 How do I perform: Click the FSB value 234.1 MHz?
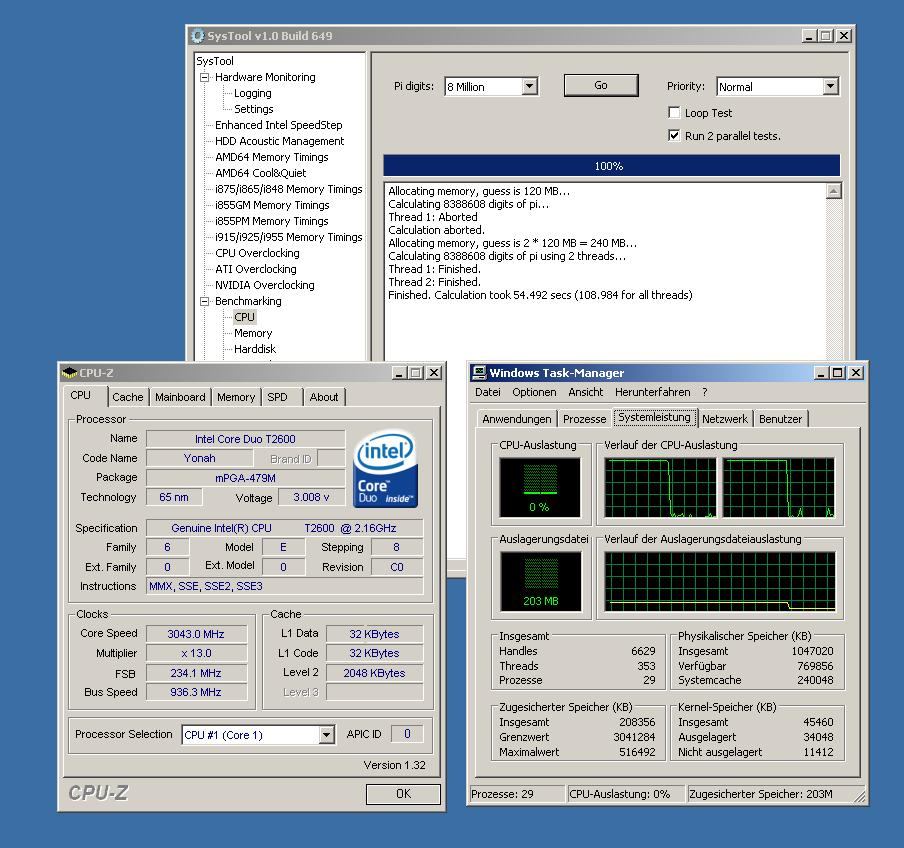point(196,673)
